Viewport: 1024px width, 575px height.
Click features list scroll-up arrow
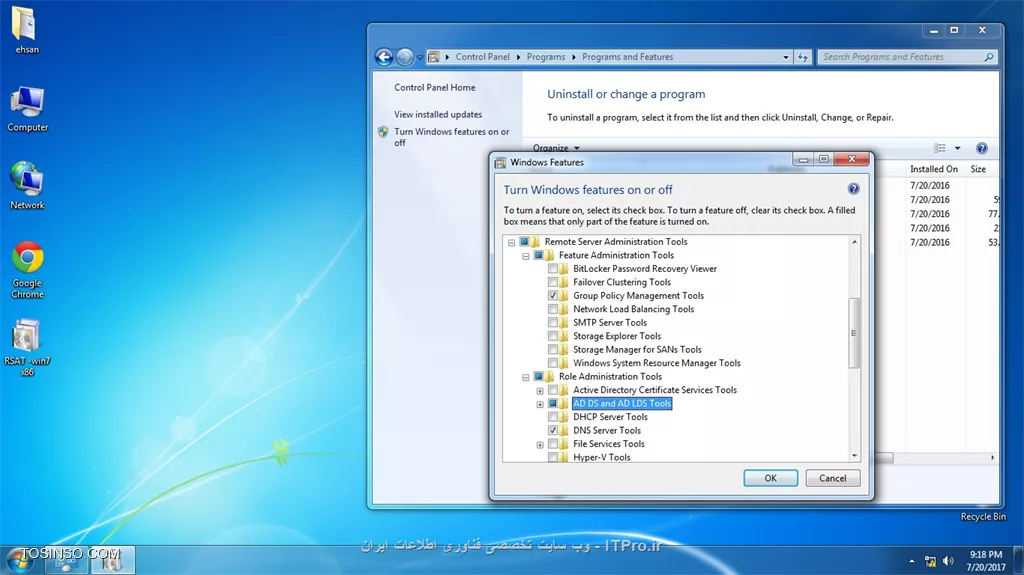coord(854,242)
